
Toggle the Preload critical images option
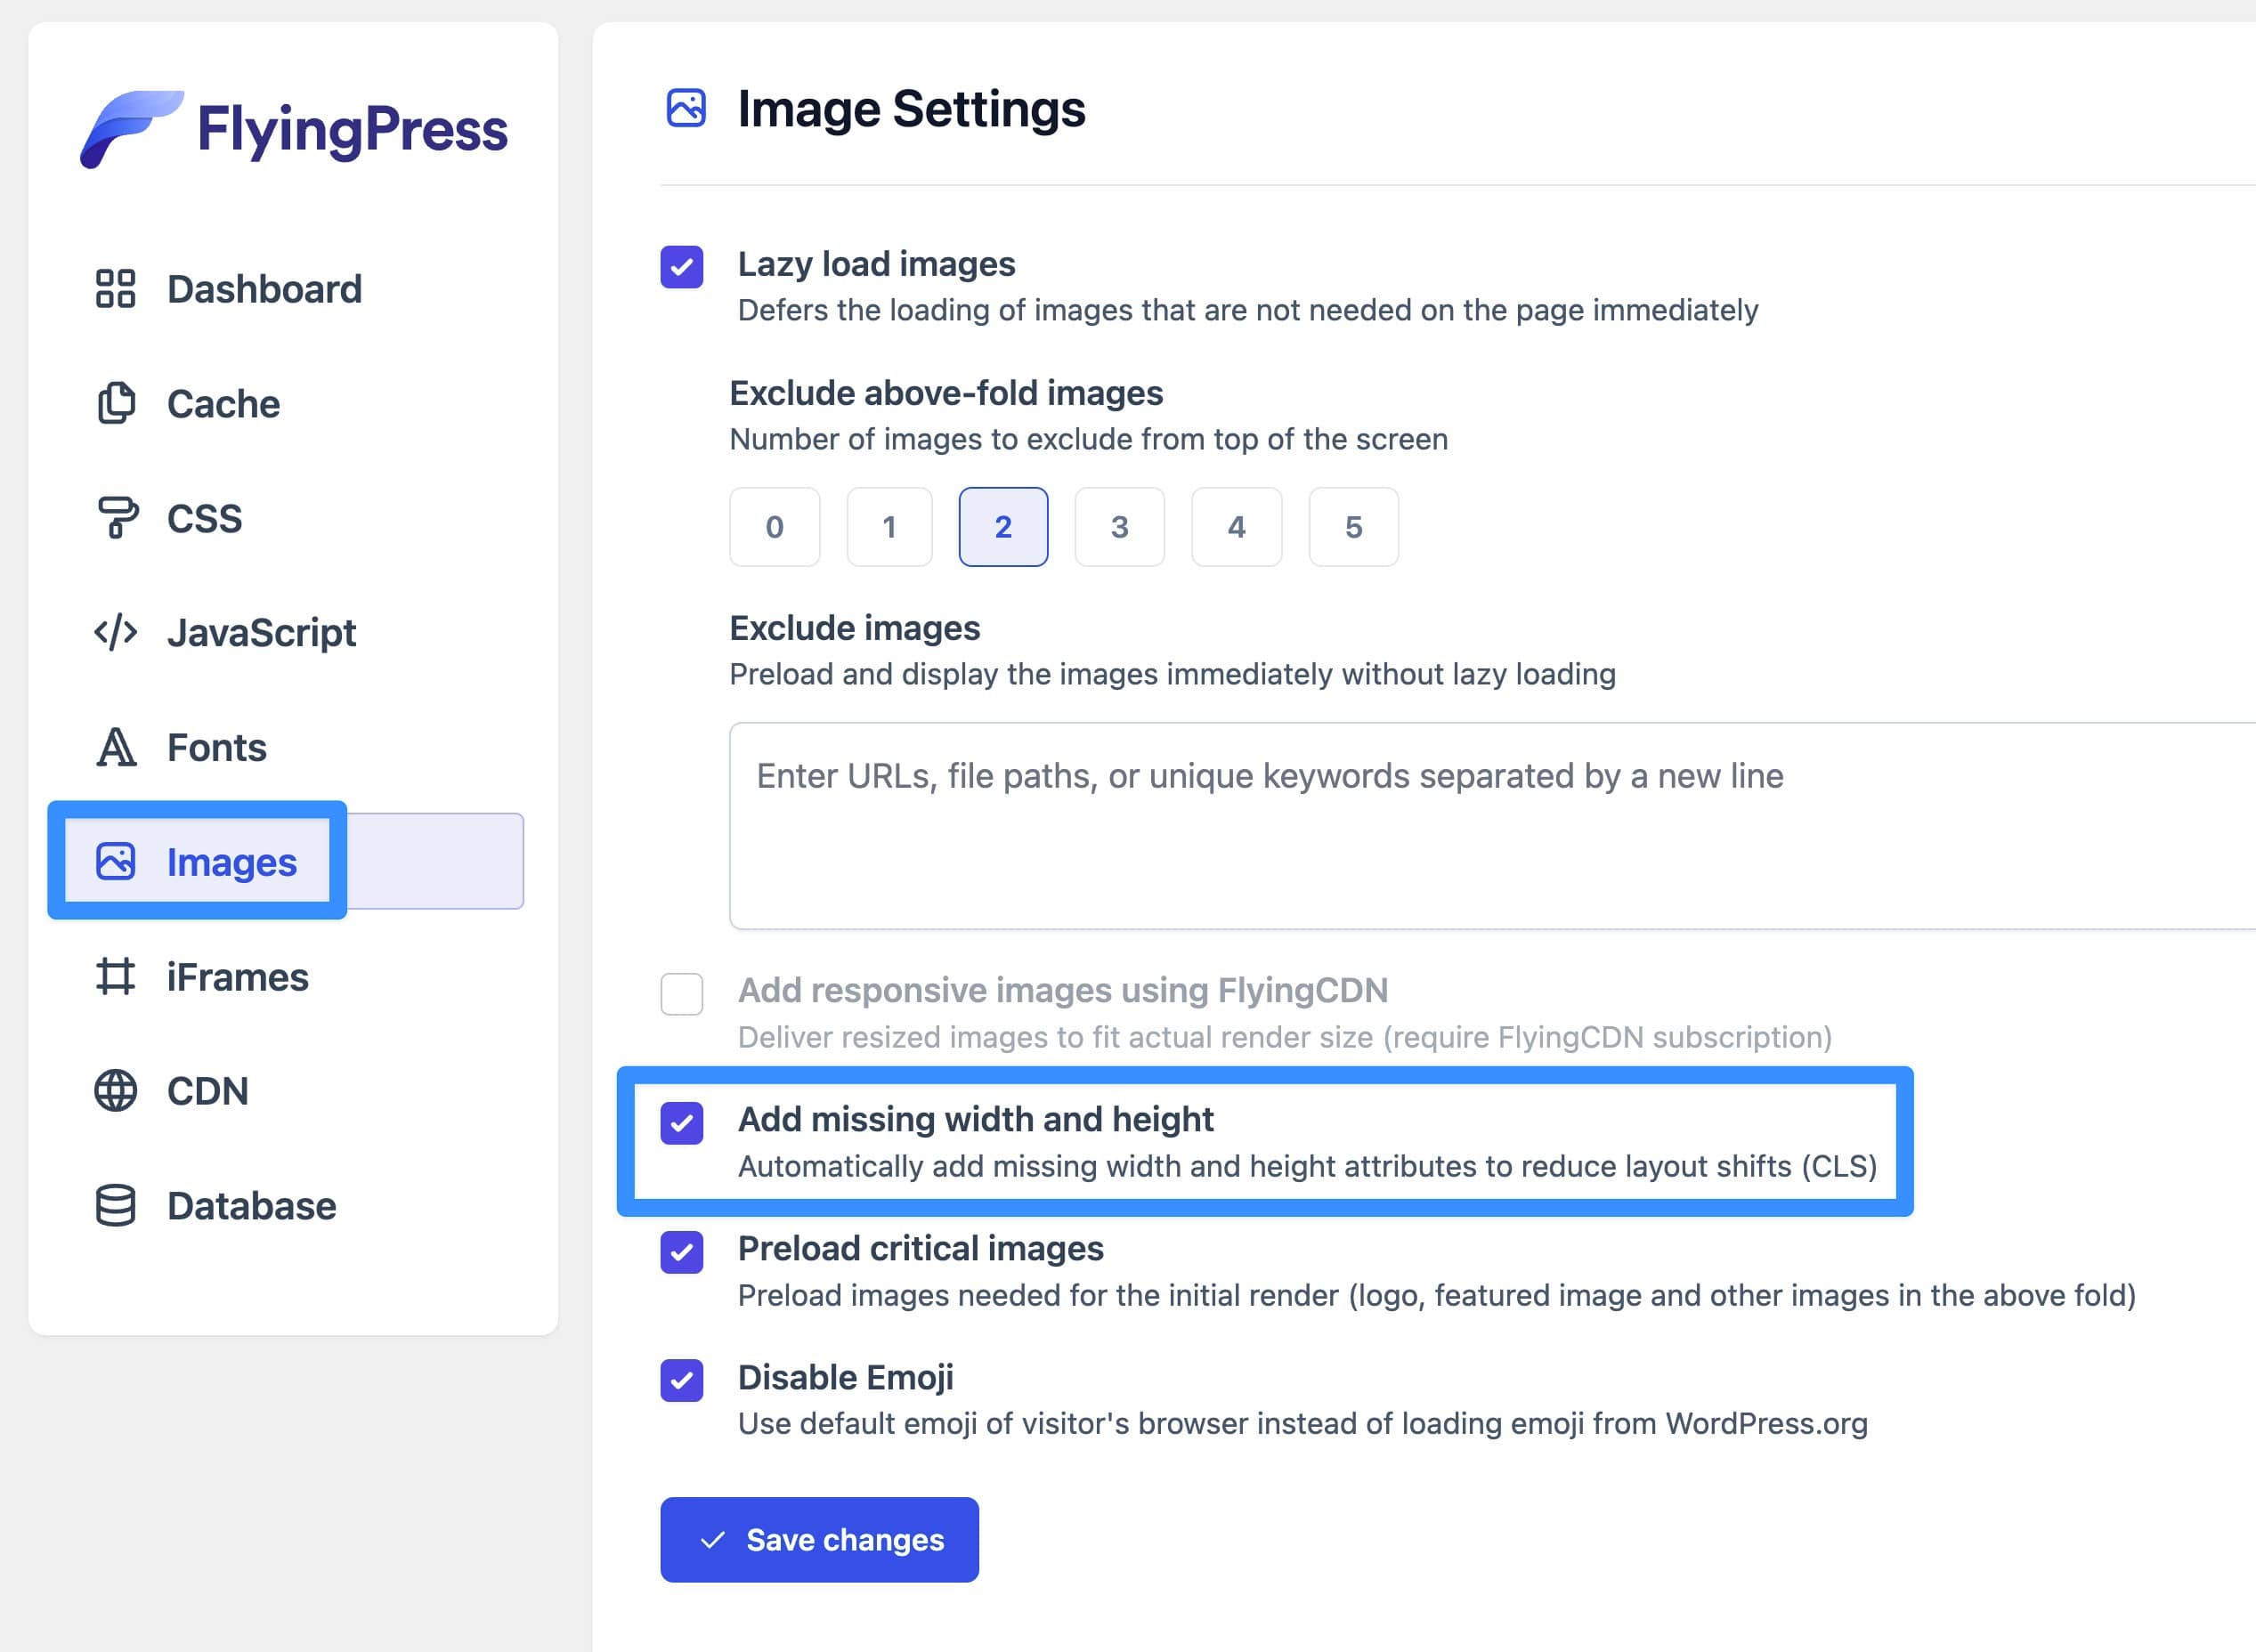[x=681, y=1252]
